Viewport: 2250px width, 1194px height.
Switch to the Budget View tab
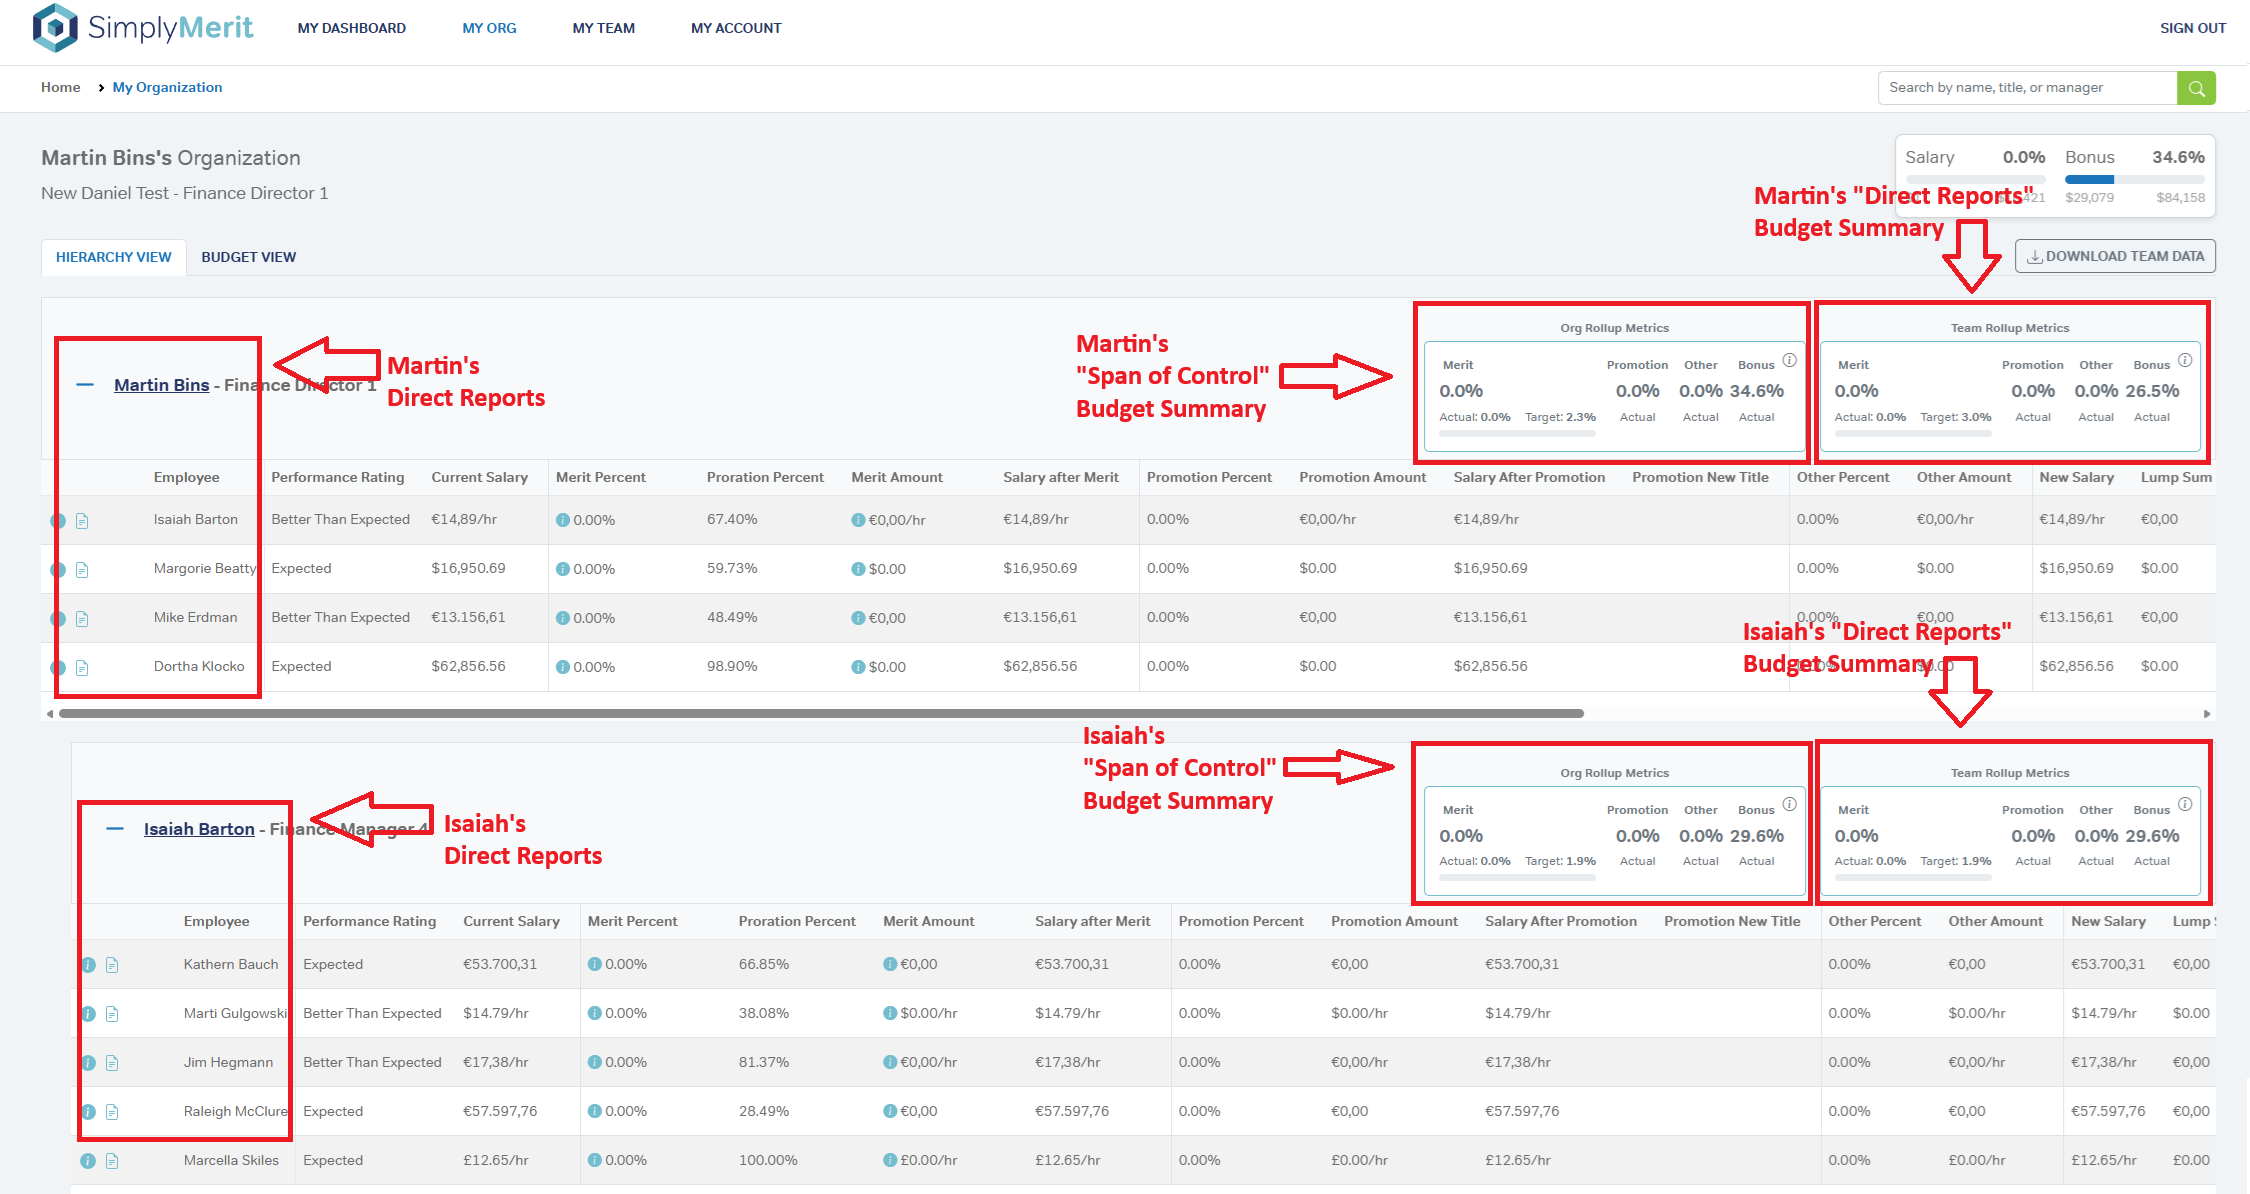[248, 257]
